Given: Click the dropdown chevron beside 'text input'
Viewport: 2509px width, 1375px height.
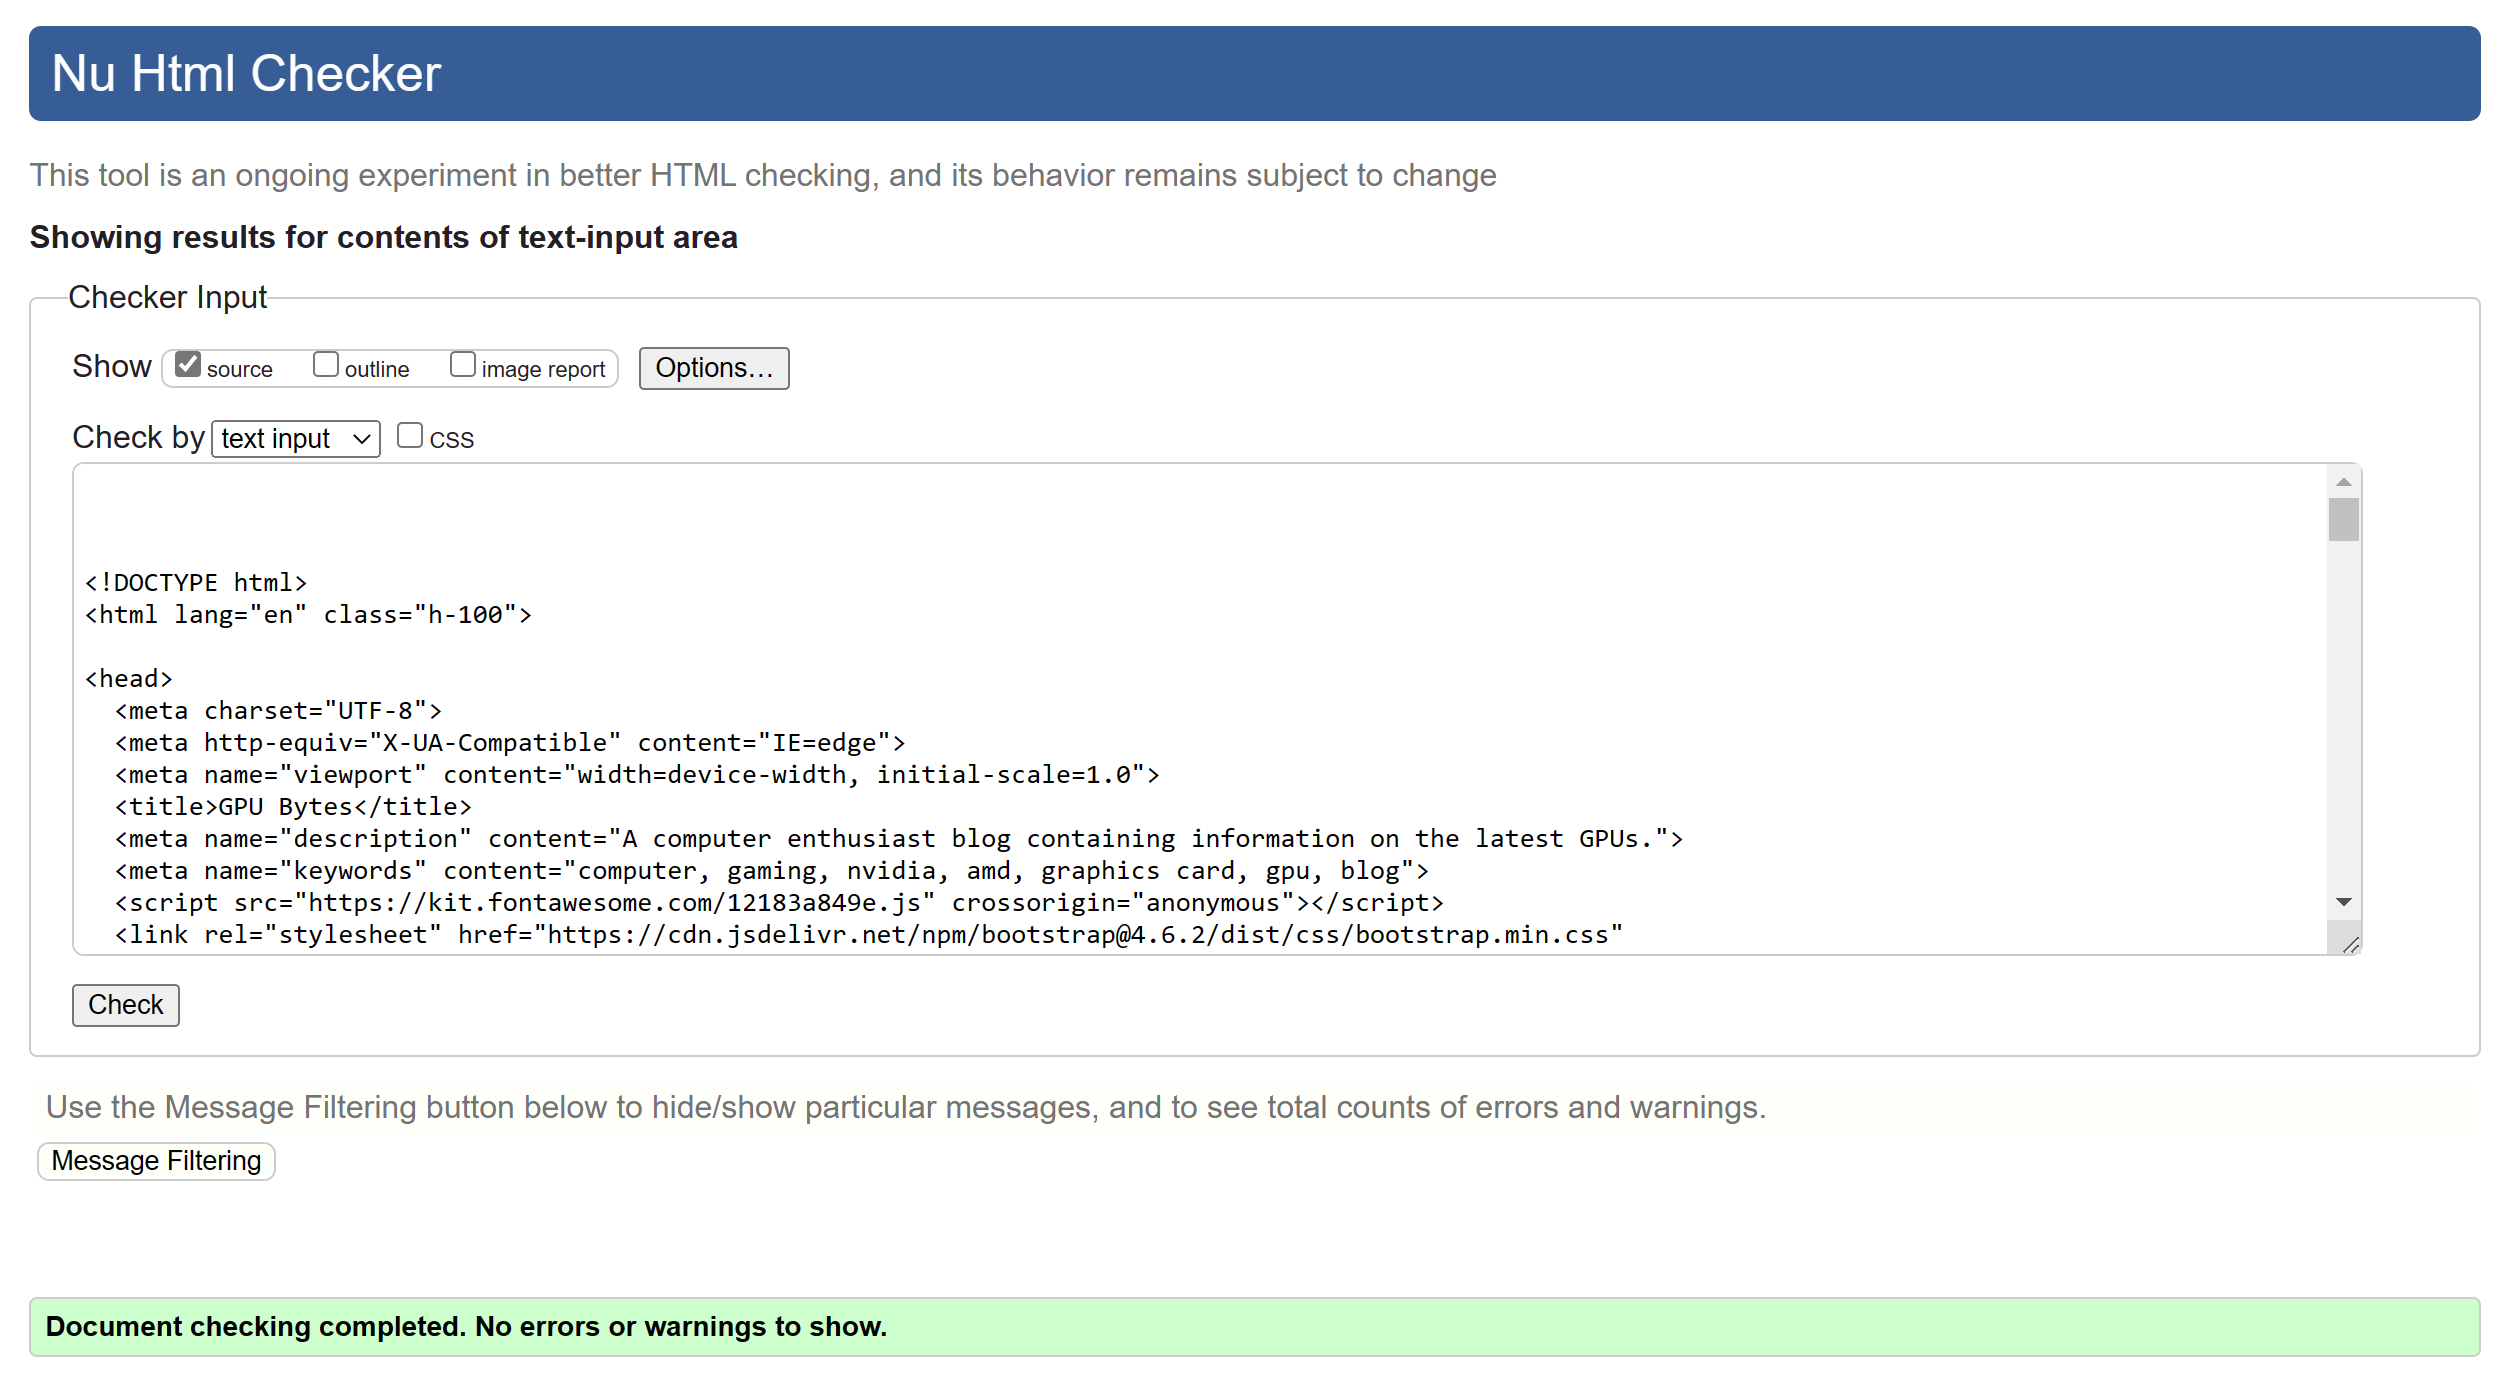Looking at the screenshot, I should coord(362,439).
